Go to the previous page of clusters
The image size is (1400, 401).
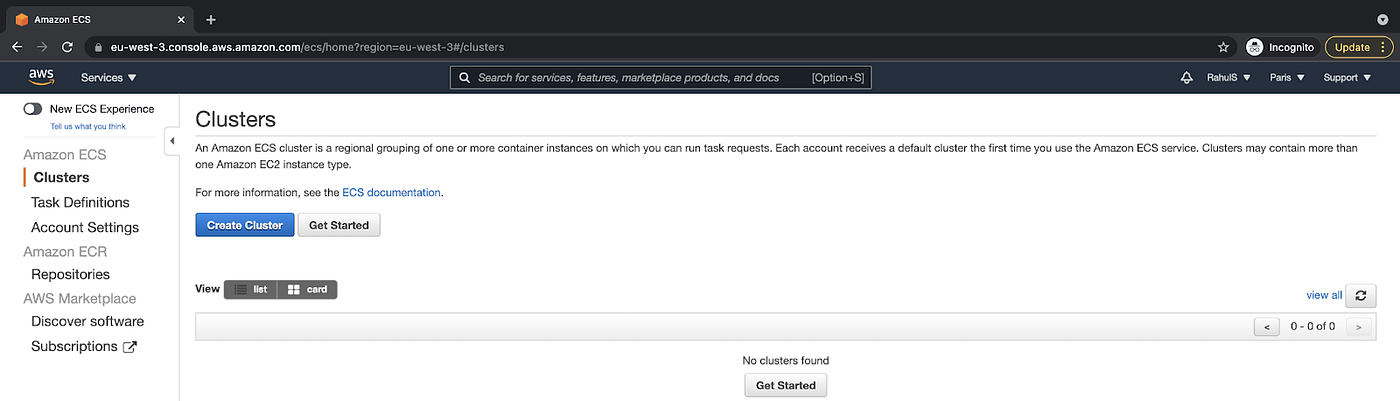[x=1267, y=326]
